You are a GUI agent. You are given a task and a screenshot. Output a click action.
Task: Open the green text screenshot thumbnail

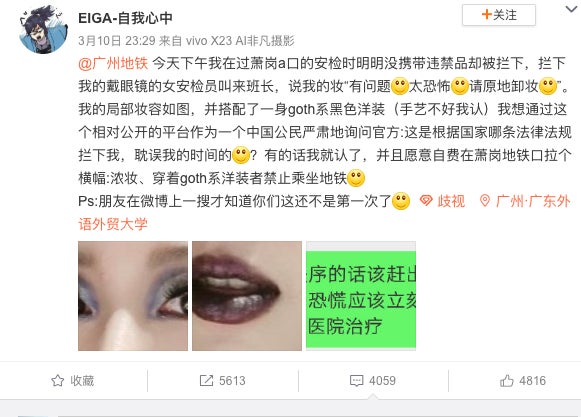[x=361, y=296]
